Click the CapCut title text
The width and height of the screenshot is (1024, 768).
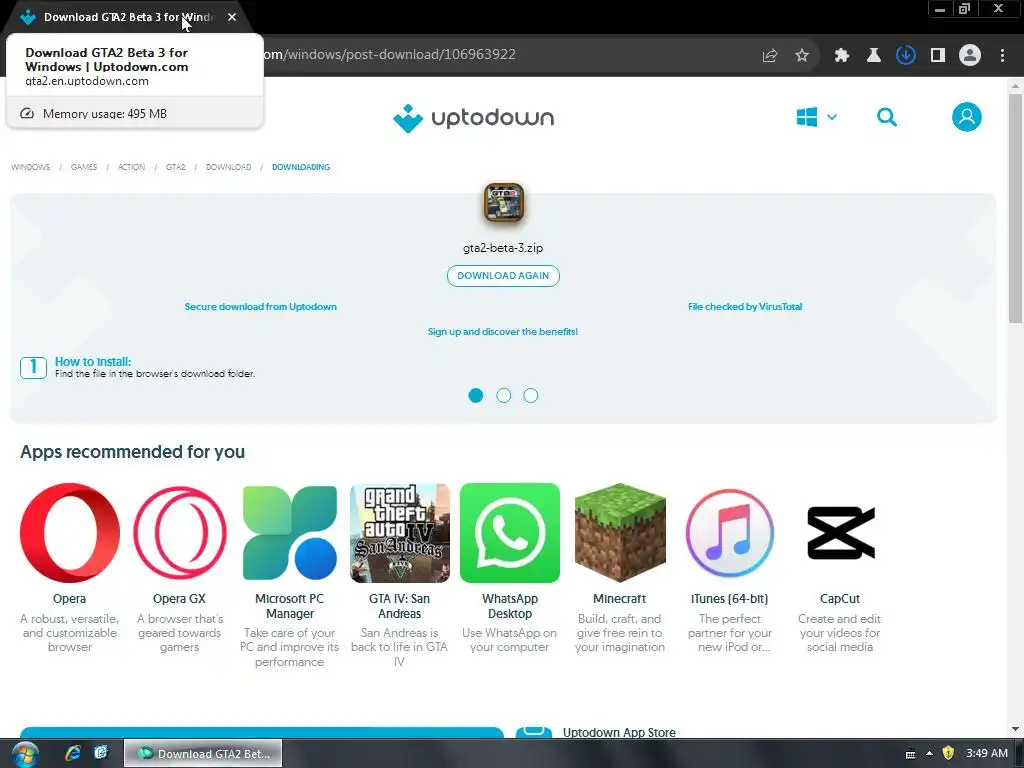tap(840, 599)
